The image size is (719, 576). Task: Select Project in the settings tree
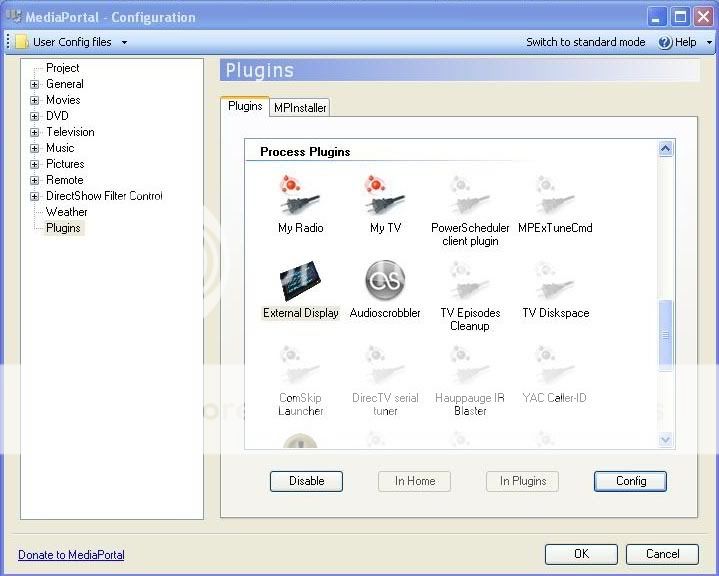pyautogui.click(x=62, y=68)
